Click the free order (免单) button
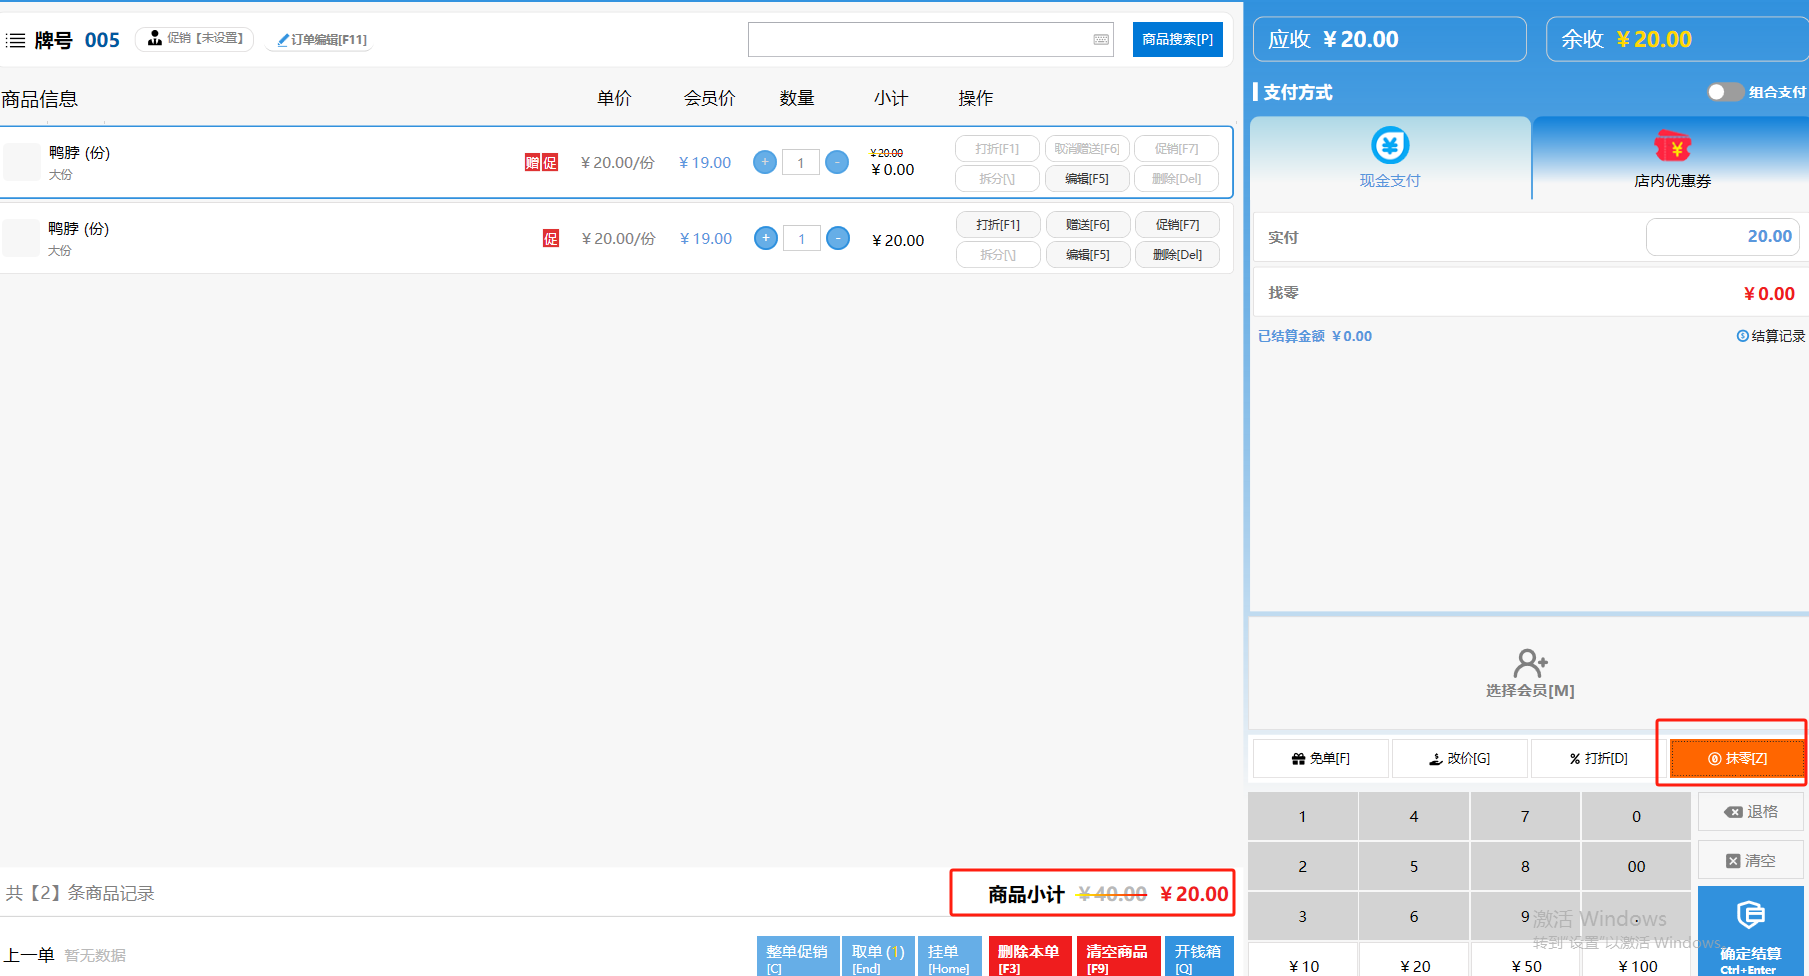Screen dimensions: 1809x976 click(x=1320, y=759)
